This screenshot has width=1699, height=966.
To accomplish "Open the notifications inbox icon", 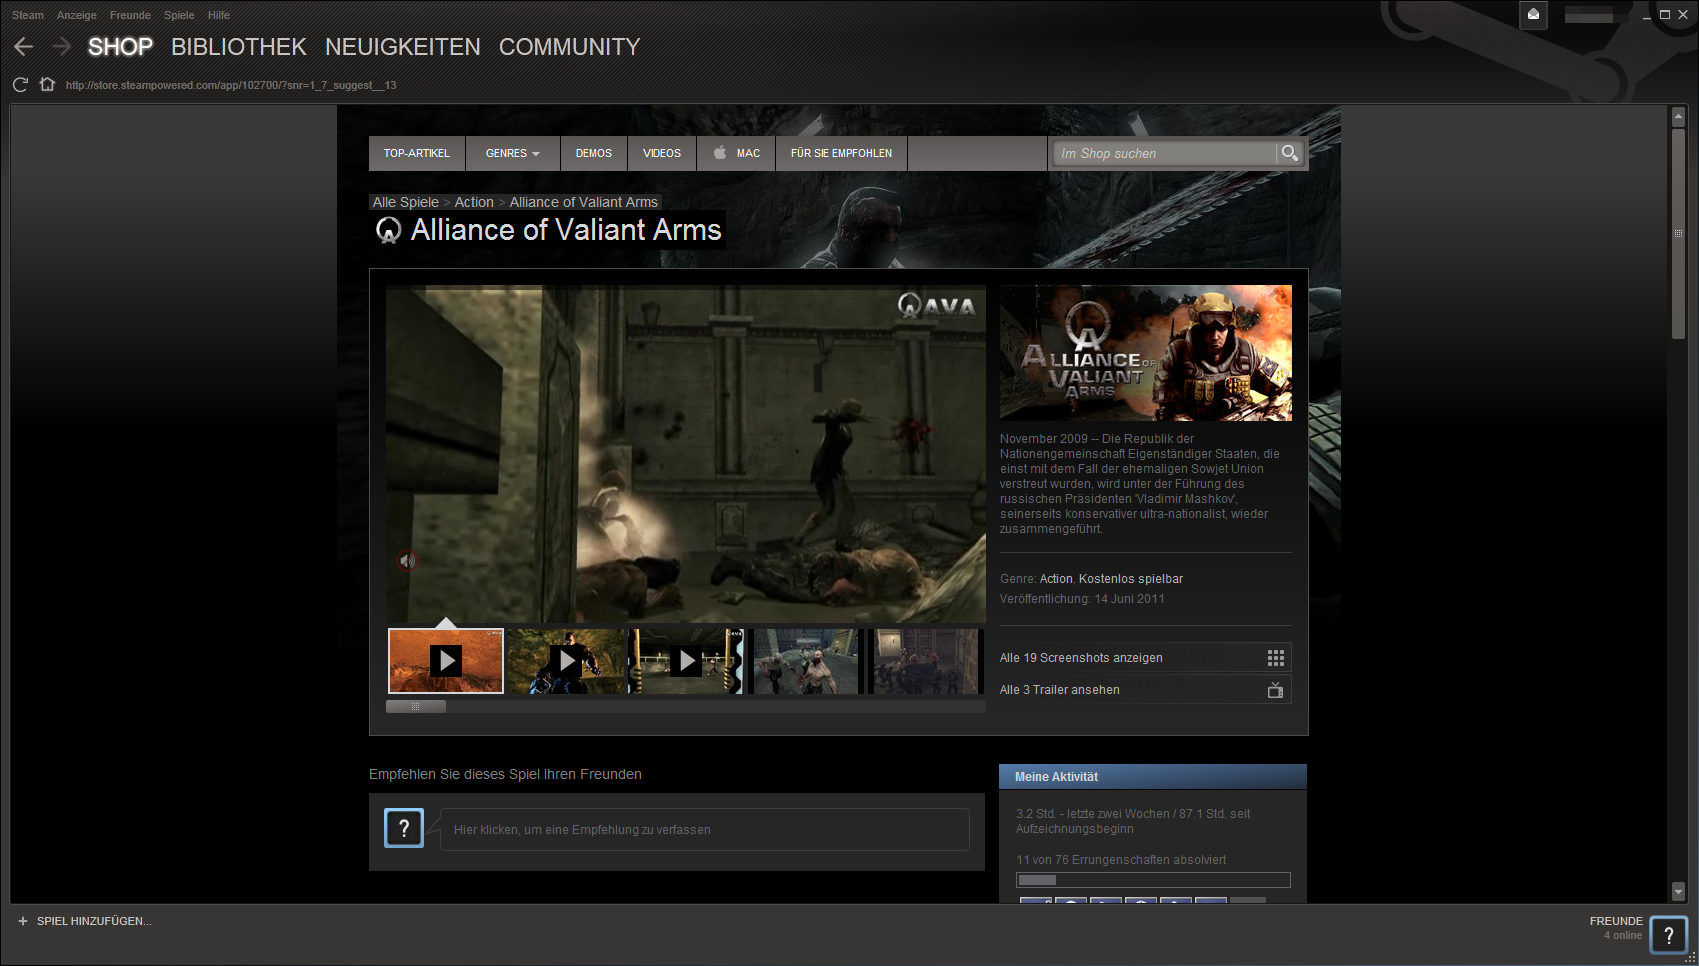I will tap(1533, 15).
